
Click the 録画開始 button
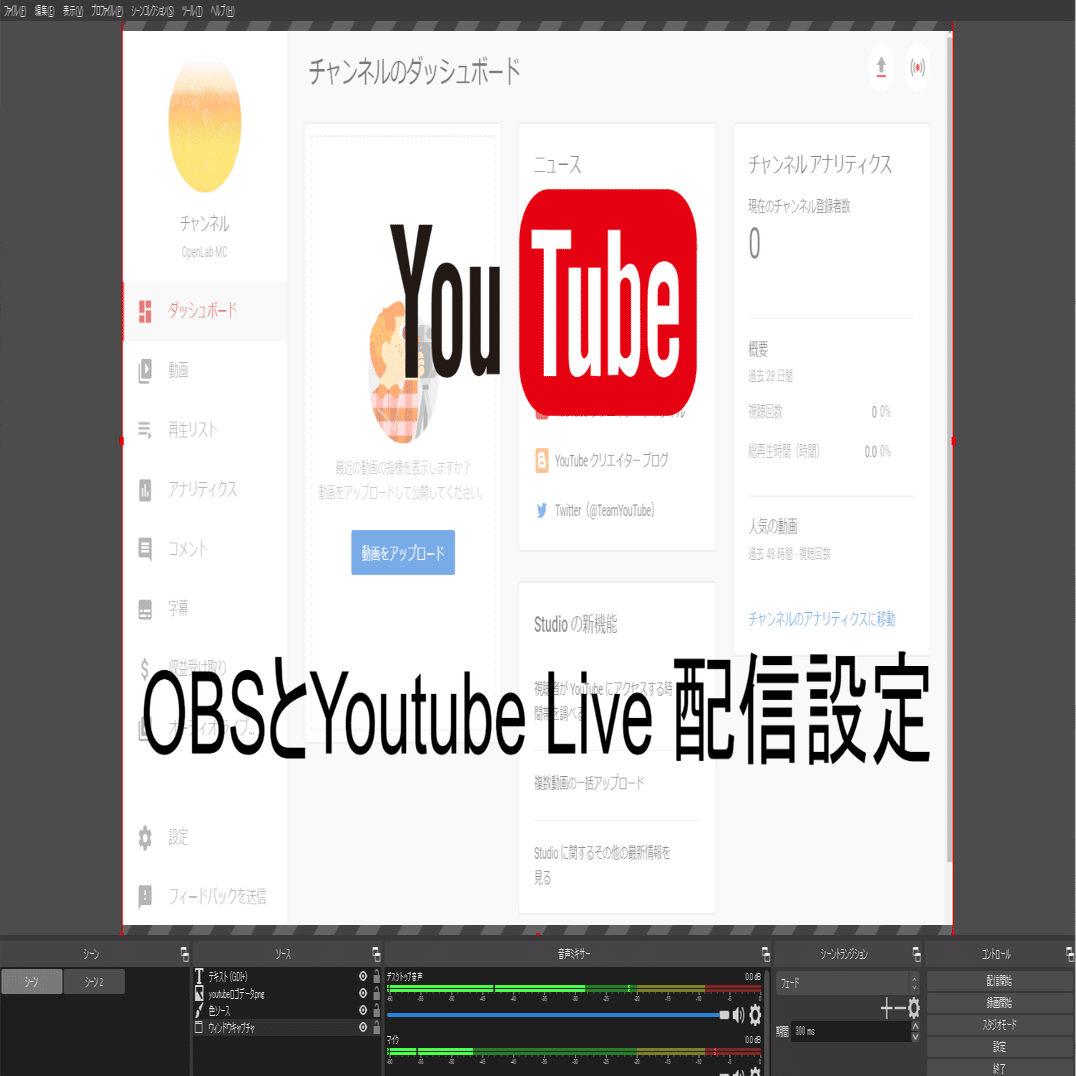click(x=999, y=1003)
